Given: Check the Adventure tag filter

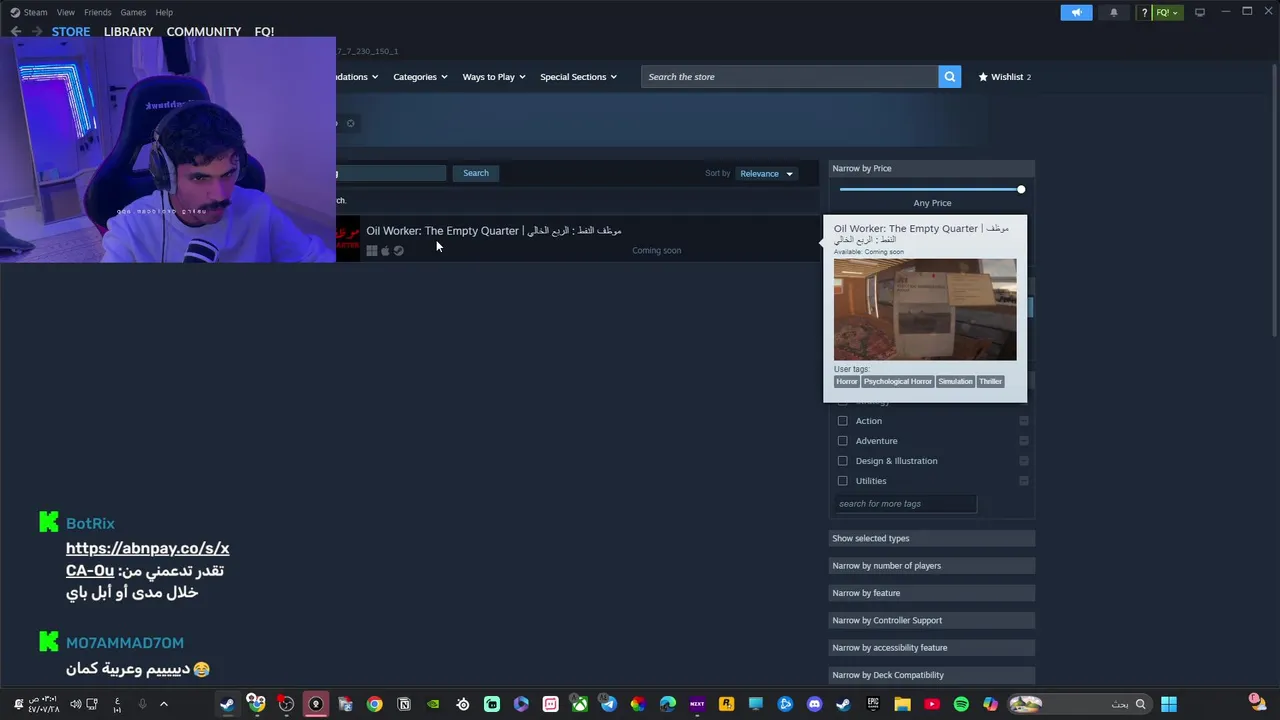Looking at the screenshot, I should [x=842, y=441].
